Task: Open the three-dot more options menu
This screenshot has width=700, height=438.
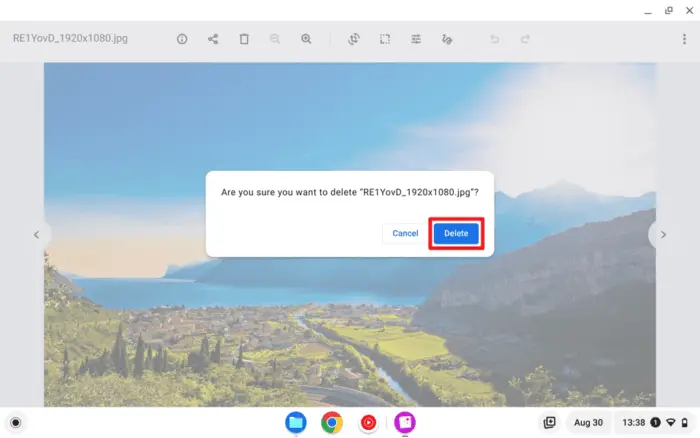Action: (x=684, y=39)
